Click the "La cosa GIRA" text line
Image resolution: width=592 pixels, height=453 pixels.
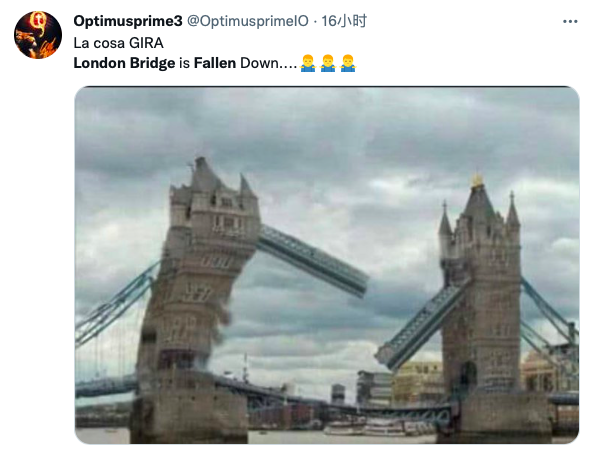click(x=119, y=43)
